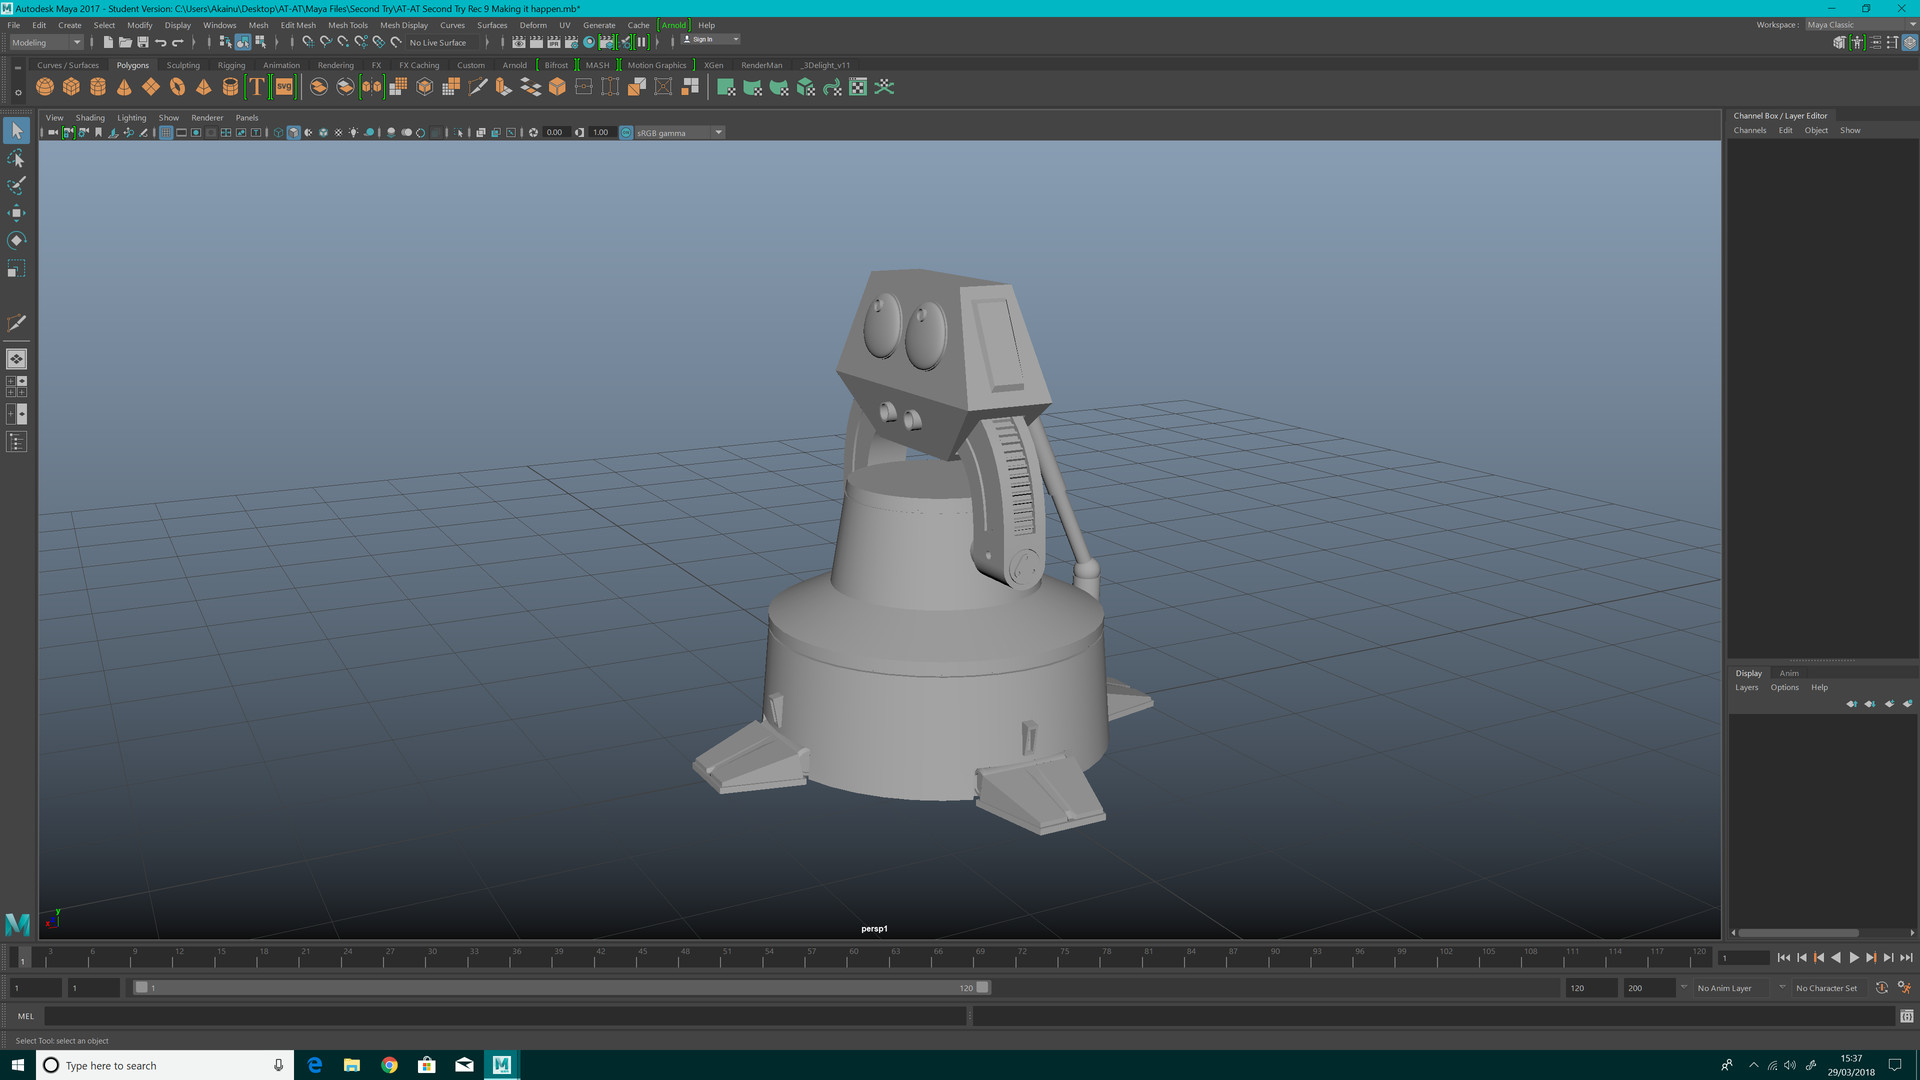Toggle viewport grid display button
This screenshot has width=1920, height=1080.
point(166,132)
